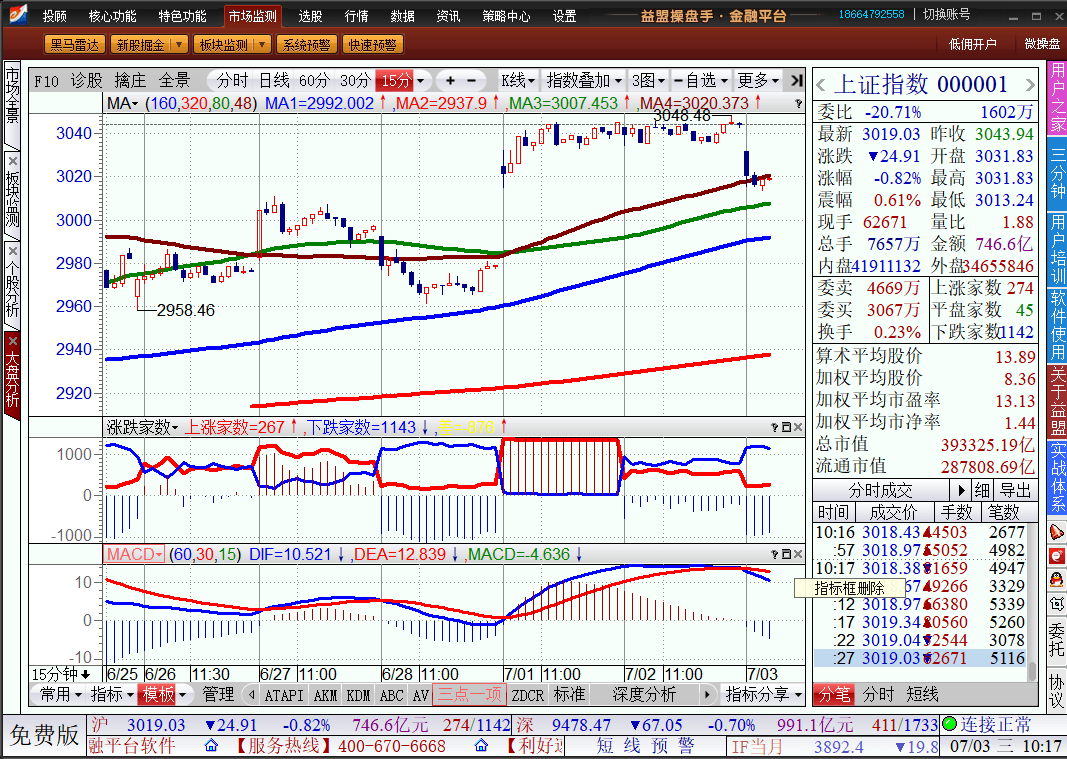Open the 核心功能 menu
1067x759 pixels.
112,16
